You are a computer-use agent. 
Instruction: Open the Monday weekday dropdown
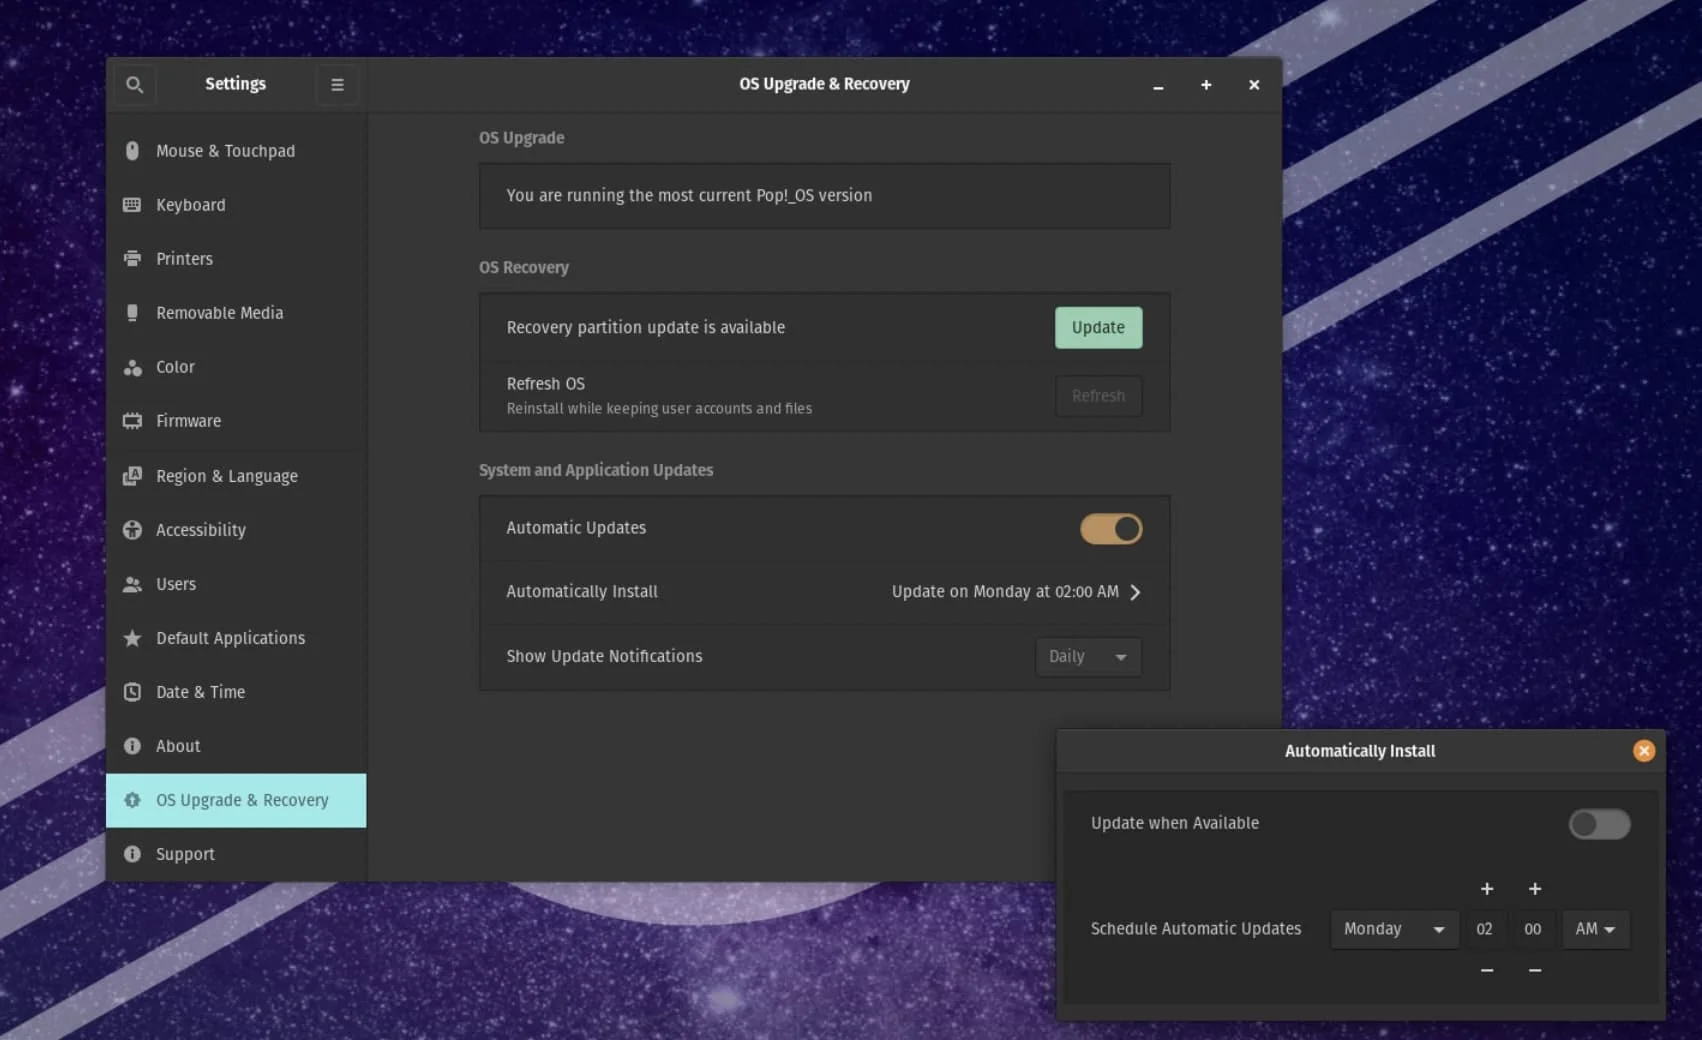coord(1394,929)
